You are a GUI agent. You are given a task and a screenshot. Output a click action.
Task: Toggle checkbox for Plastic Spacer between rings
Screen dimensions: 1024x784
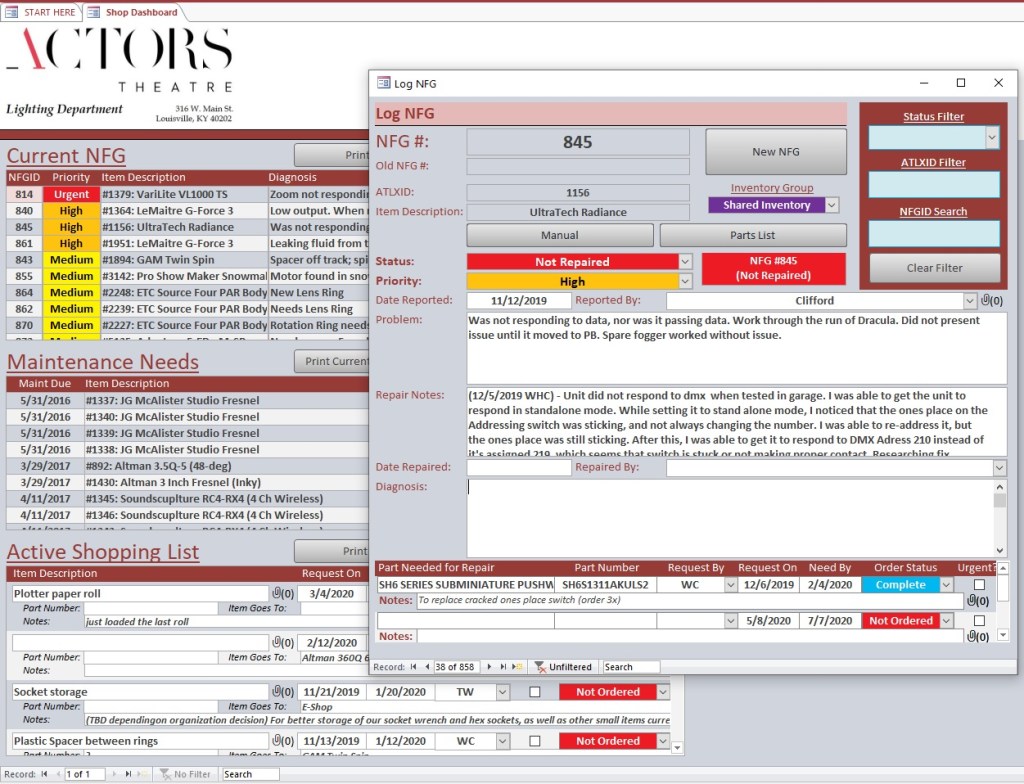535,741
